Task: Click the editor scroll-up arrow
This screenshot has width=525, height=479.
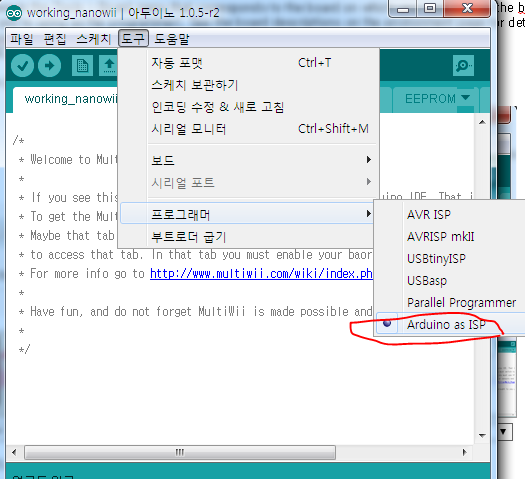Action: coord(482,122)
